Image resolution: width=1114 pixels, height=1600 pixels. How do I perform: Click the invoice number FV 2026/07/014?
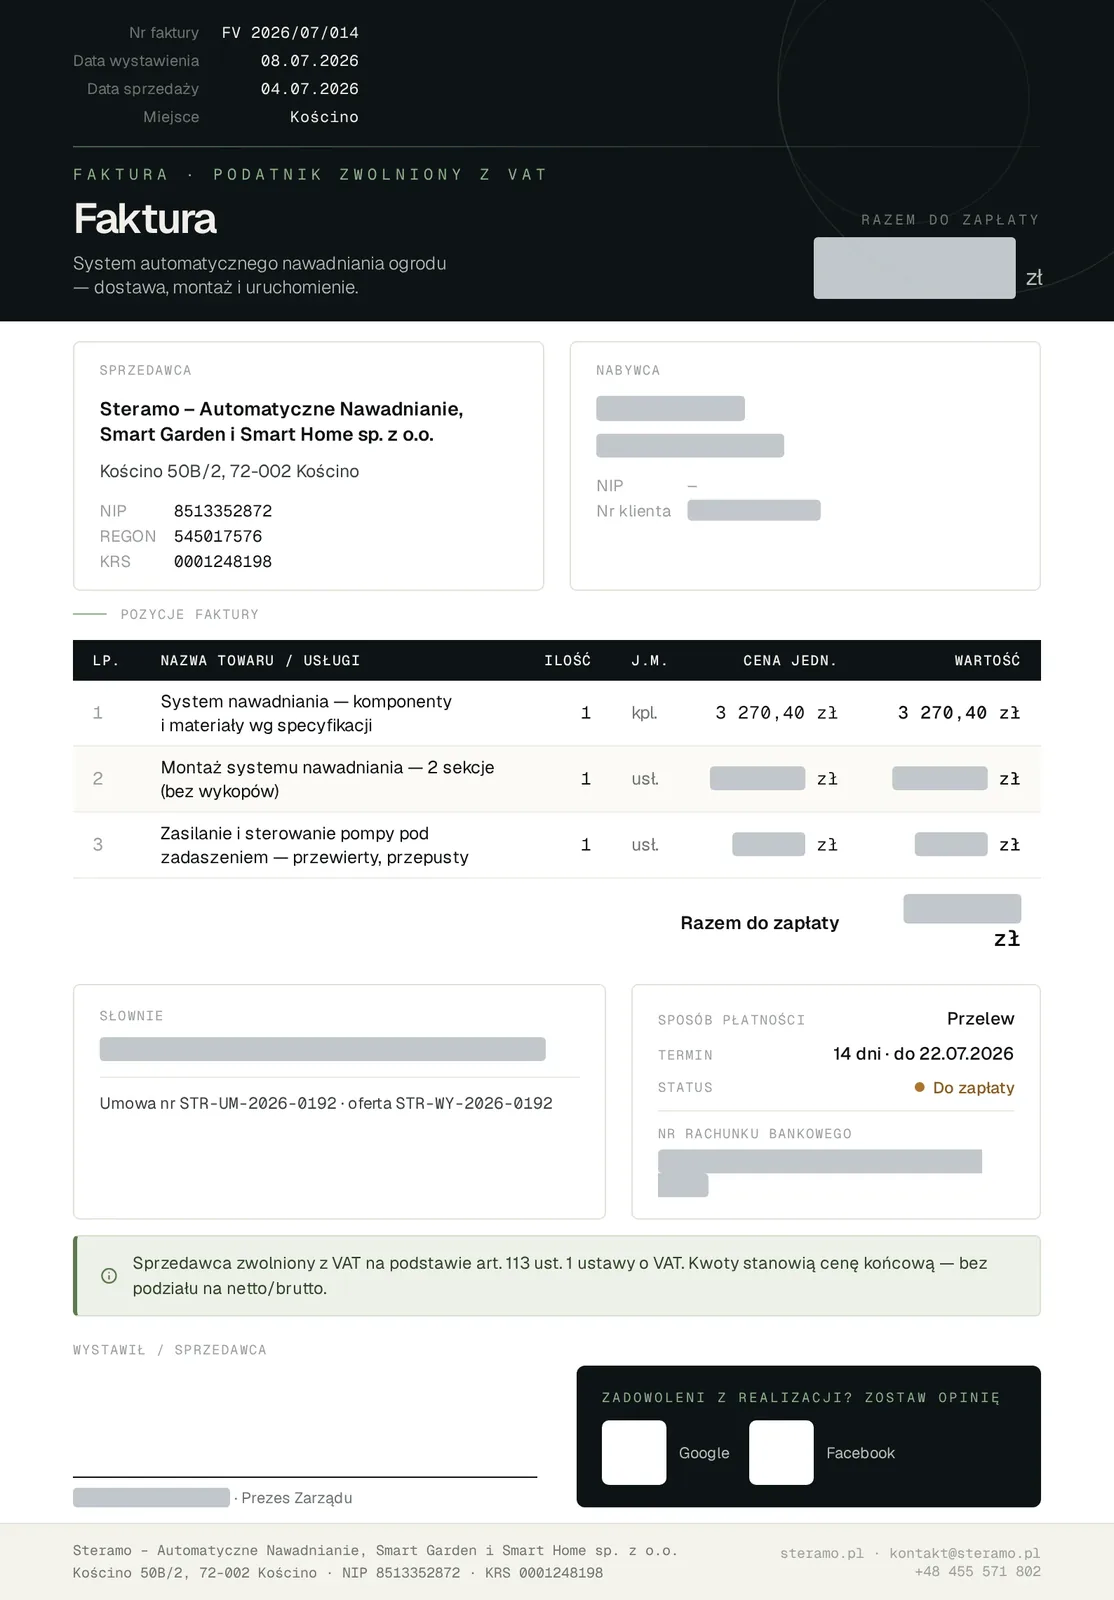[x=290, y=33]
